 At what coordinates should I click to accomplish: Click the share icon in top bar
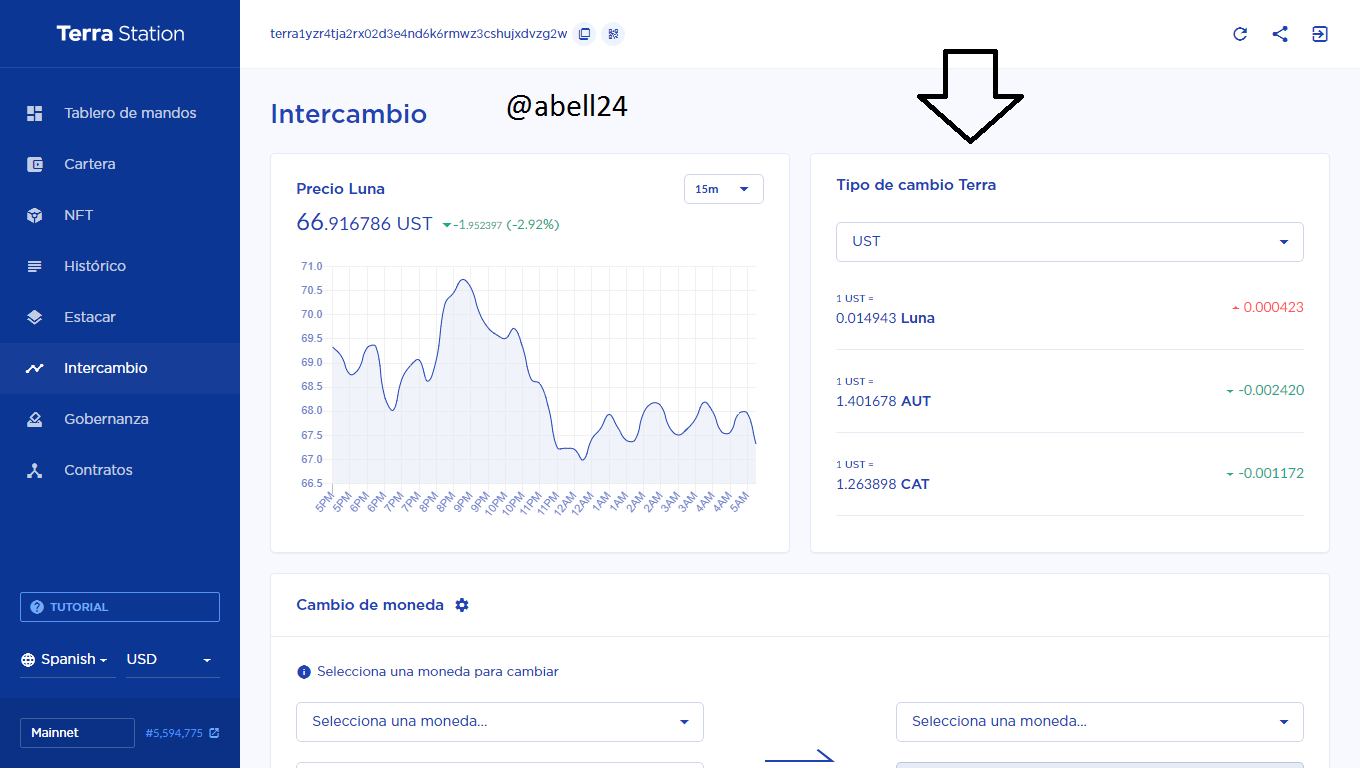(1280, 34)
